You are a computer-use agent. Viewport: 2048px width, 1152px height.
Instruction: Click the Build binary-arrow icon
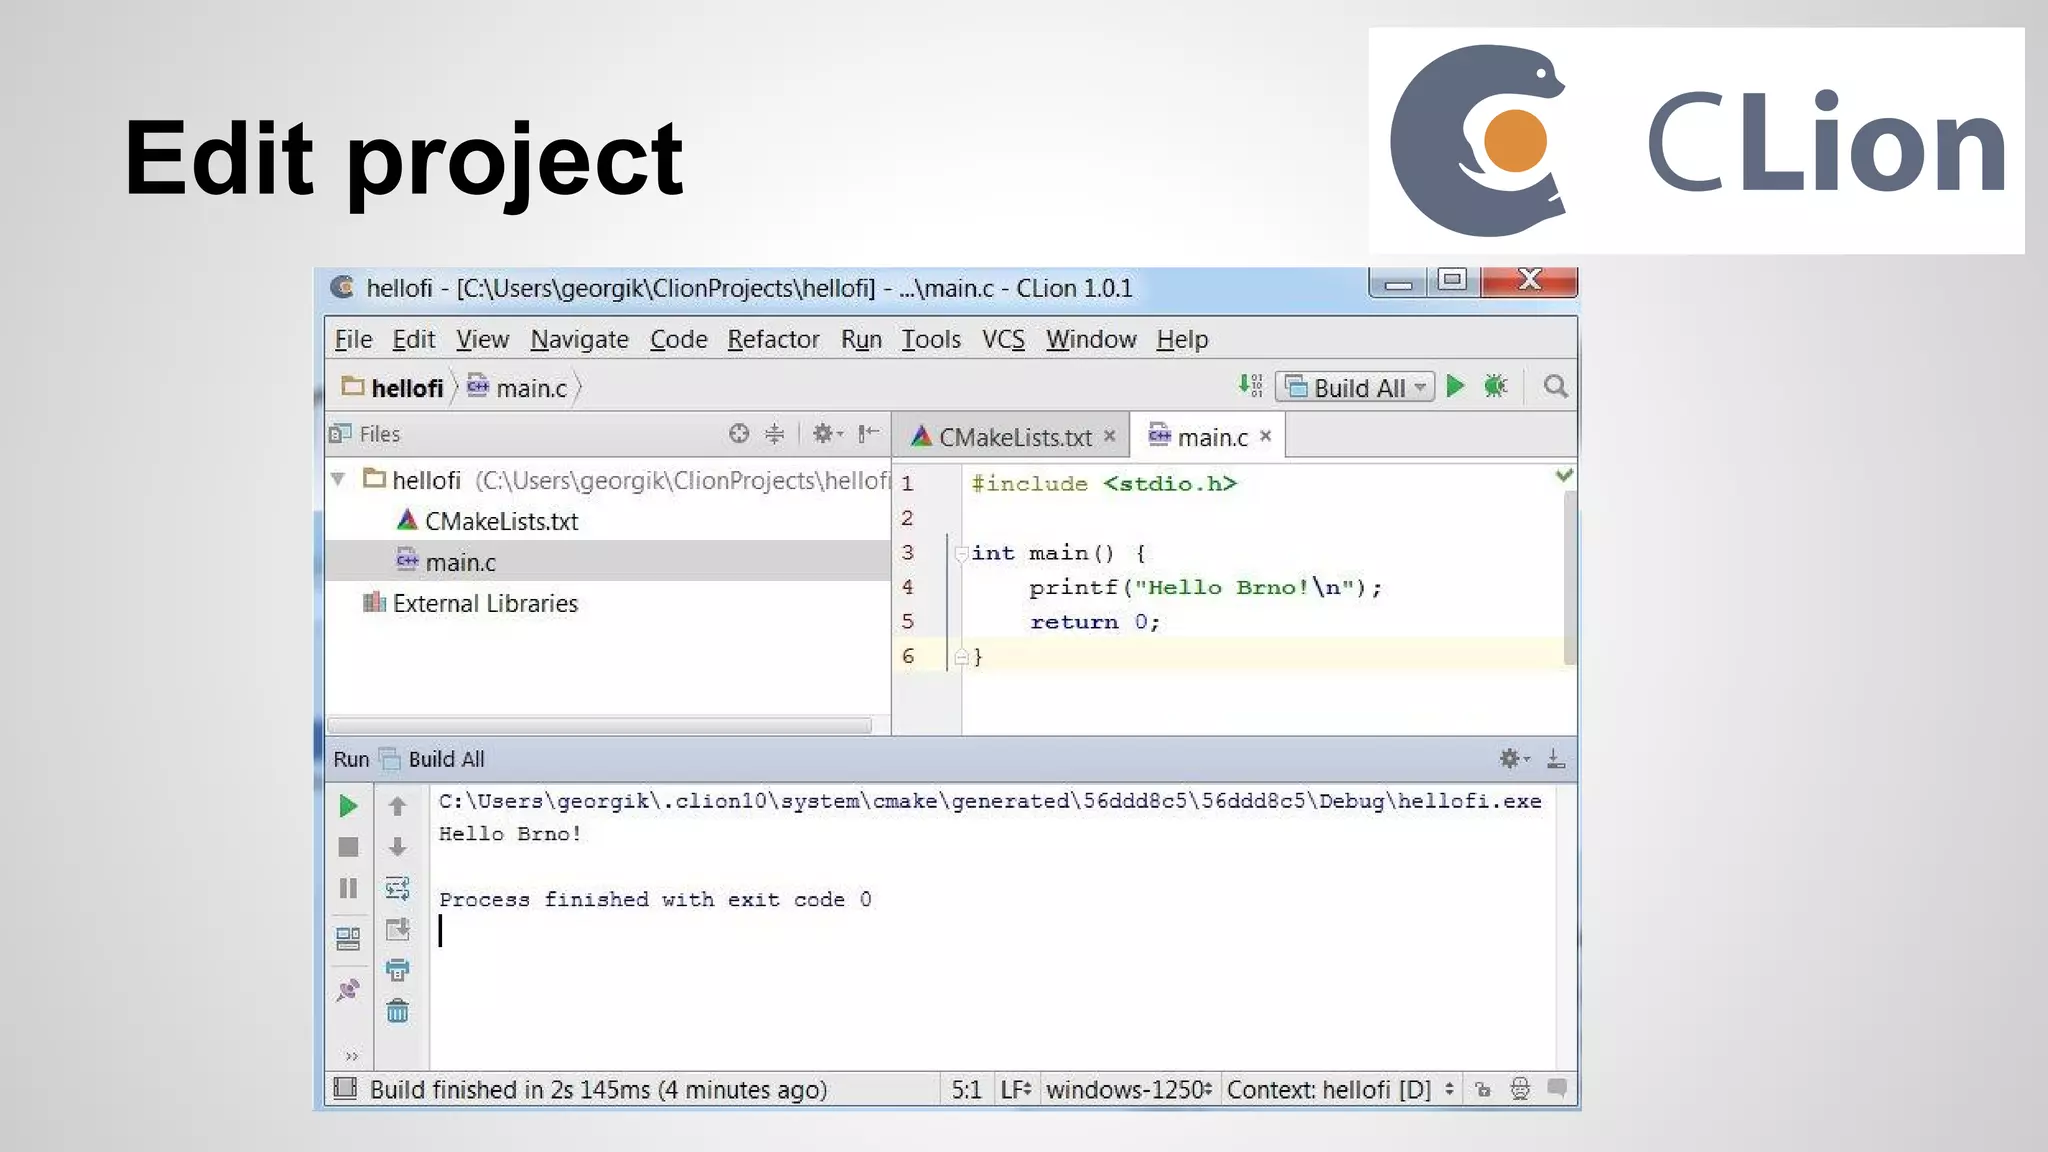pyautogui.click(x=1250, y=386)
